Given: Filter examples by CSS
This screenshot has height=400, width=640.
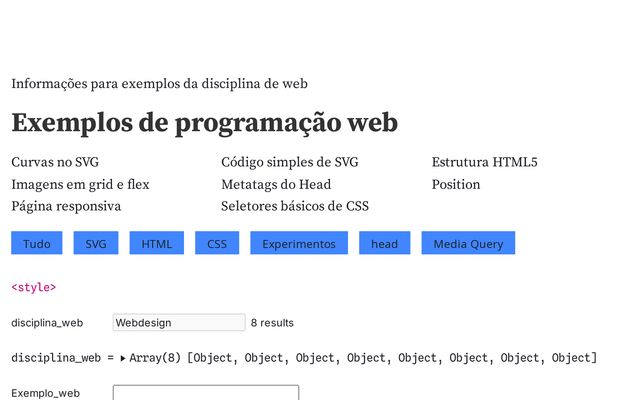Looking at the screenshot, I should click(x=217, y=243).
